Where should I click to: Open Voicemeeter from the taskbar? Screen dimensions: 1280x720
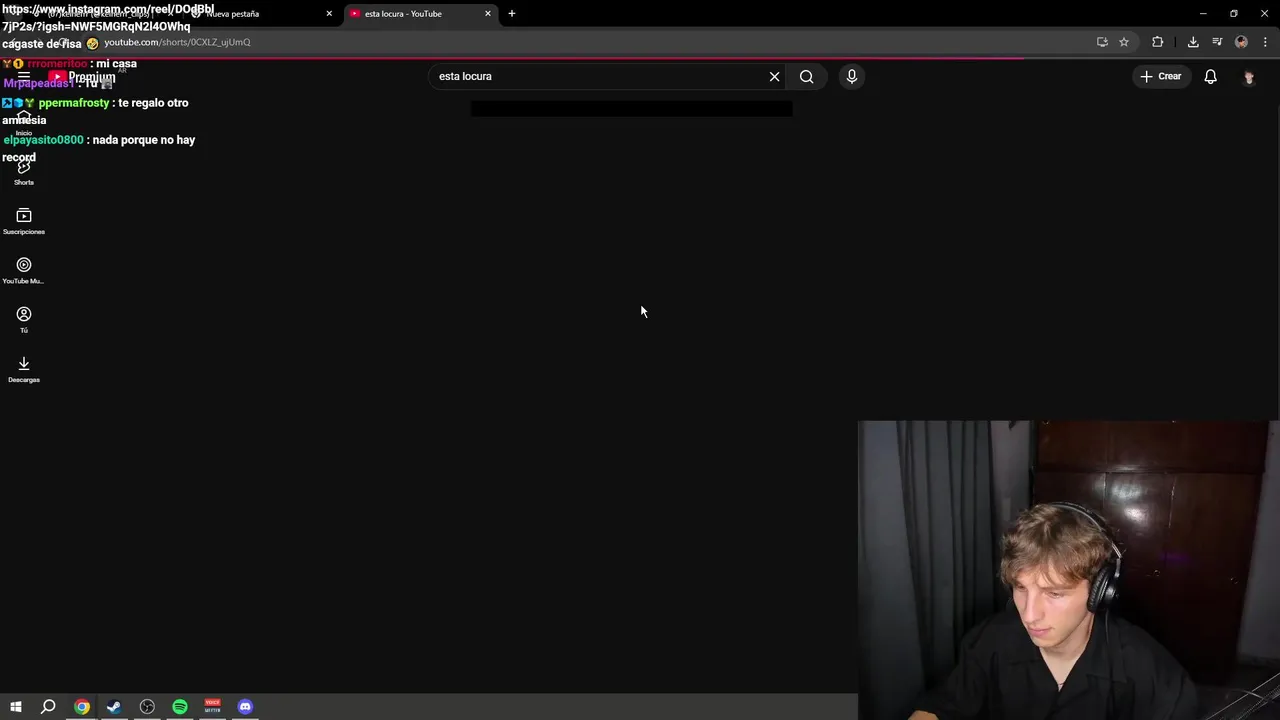212,707
